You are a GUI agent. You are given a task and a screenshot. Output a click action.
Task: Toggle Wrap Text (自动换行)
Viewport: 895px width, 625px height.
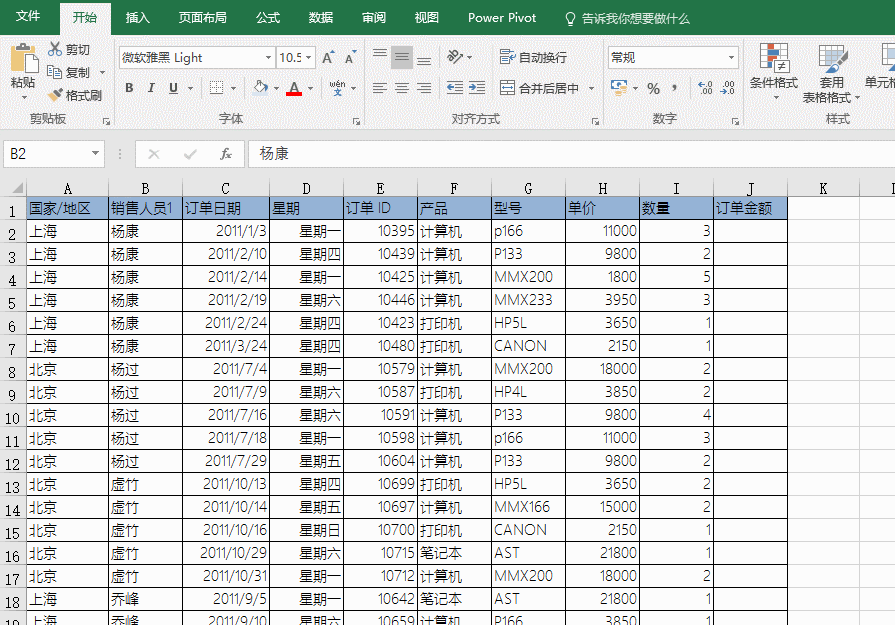pyautogui.click(x=533, y=58)
